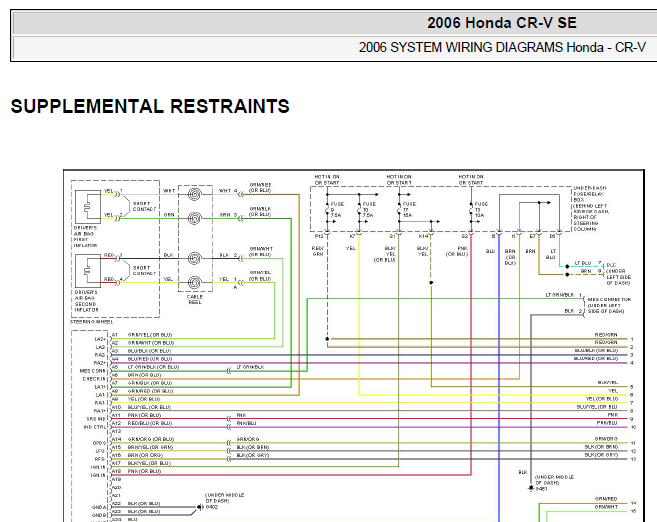Click the G451 ground symbol
The height and width of the screenshot is (522, 657).
pyautogui.click(x=531, y=488)
